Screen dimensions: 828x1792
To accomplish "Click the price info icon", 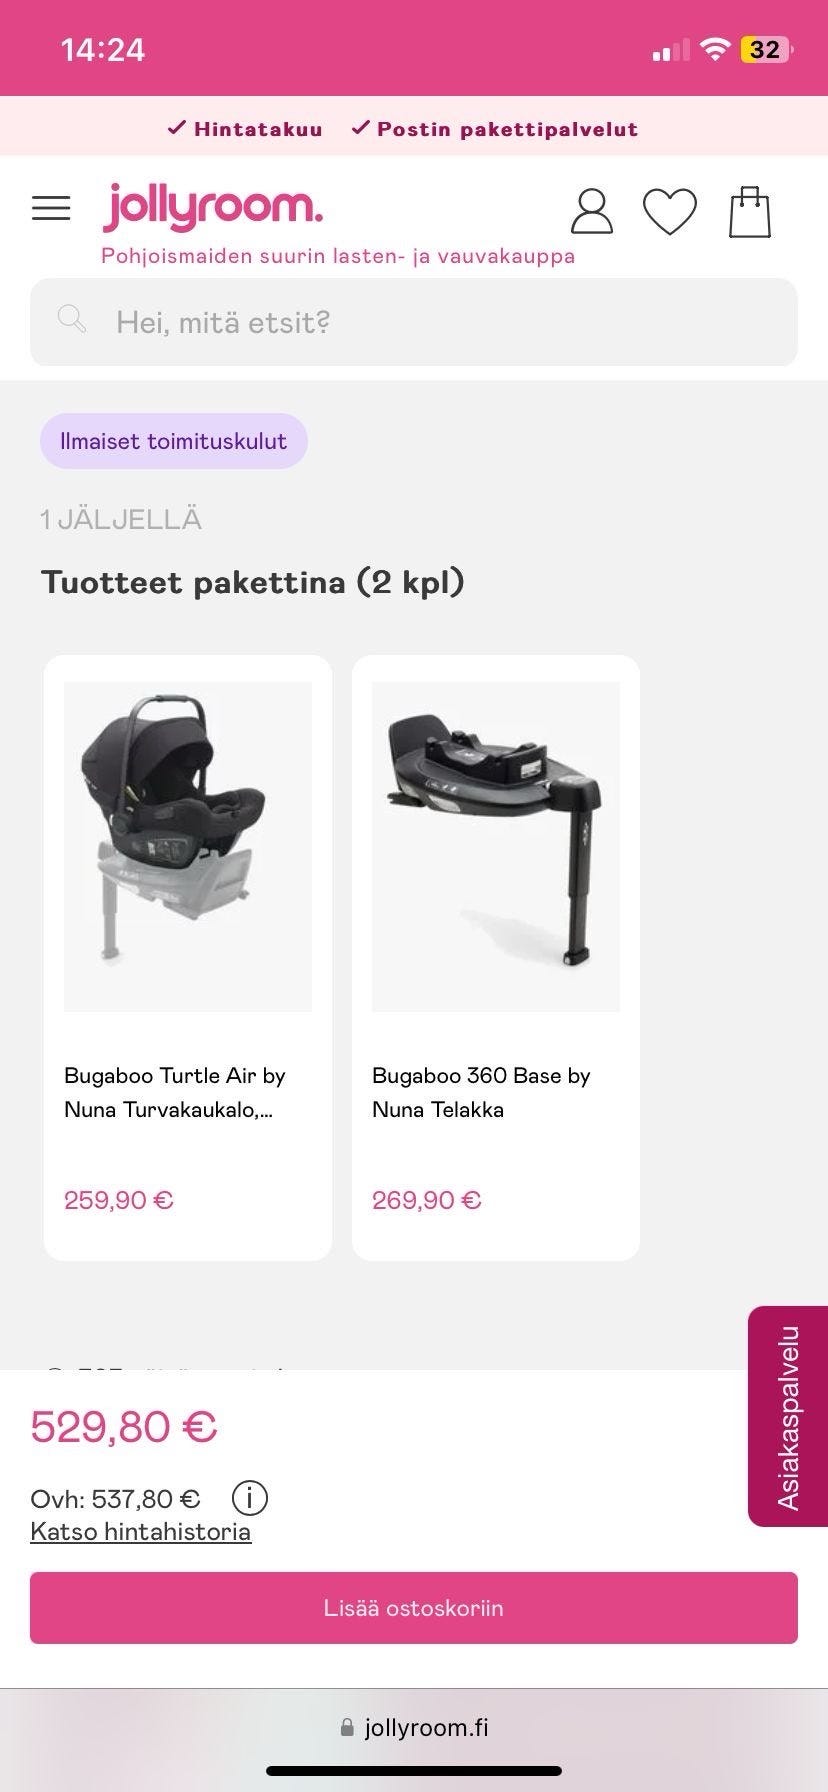I will point(249,1498).
